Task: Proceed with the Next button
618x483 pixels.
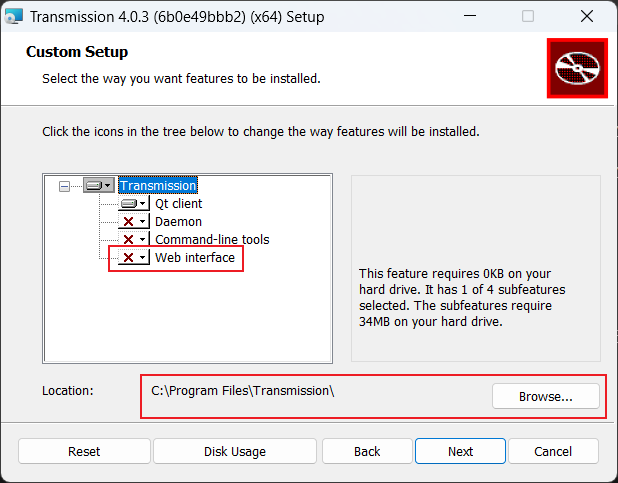Action: click(x=460, y=451)
